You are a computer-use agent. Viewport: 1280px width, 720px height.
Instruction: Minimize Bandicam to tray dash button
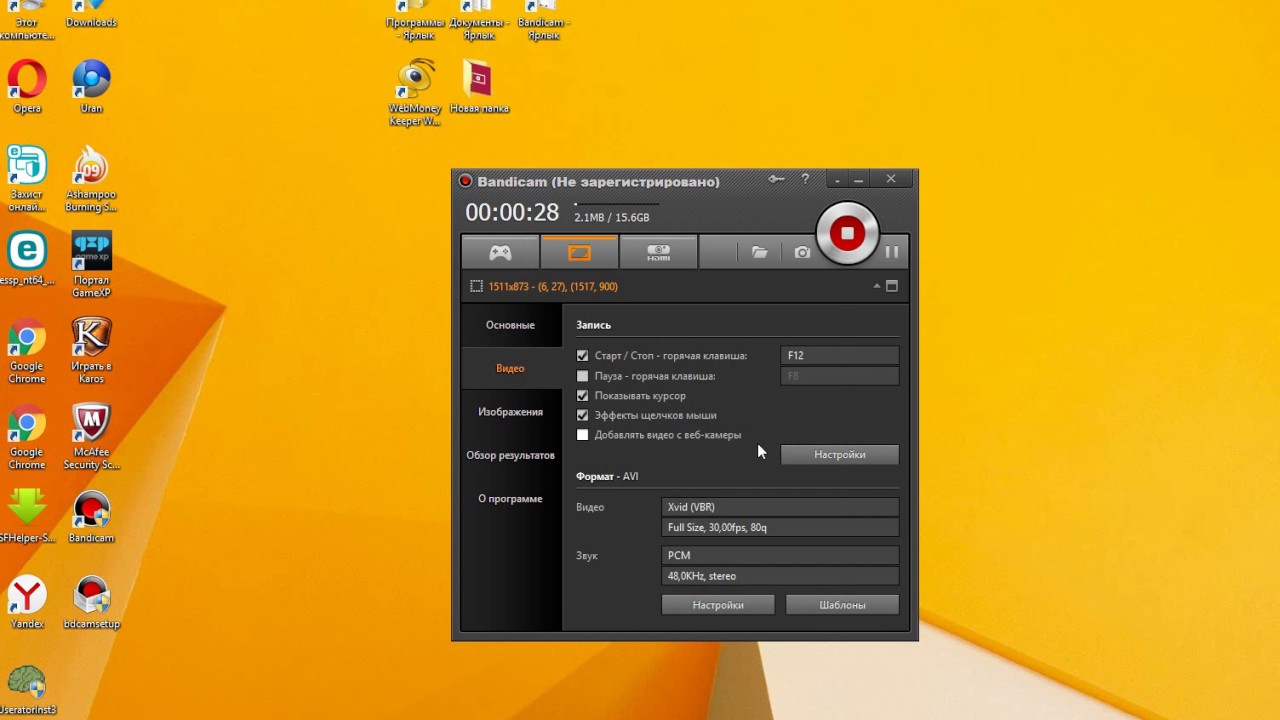[x=837, y=181]
